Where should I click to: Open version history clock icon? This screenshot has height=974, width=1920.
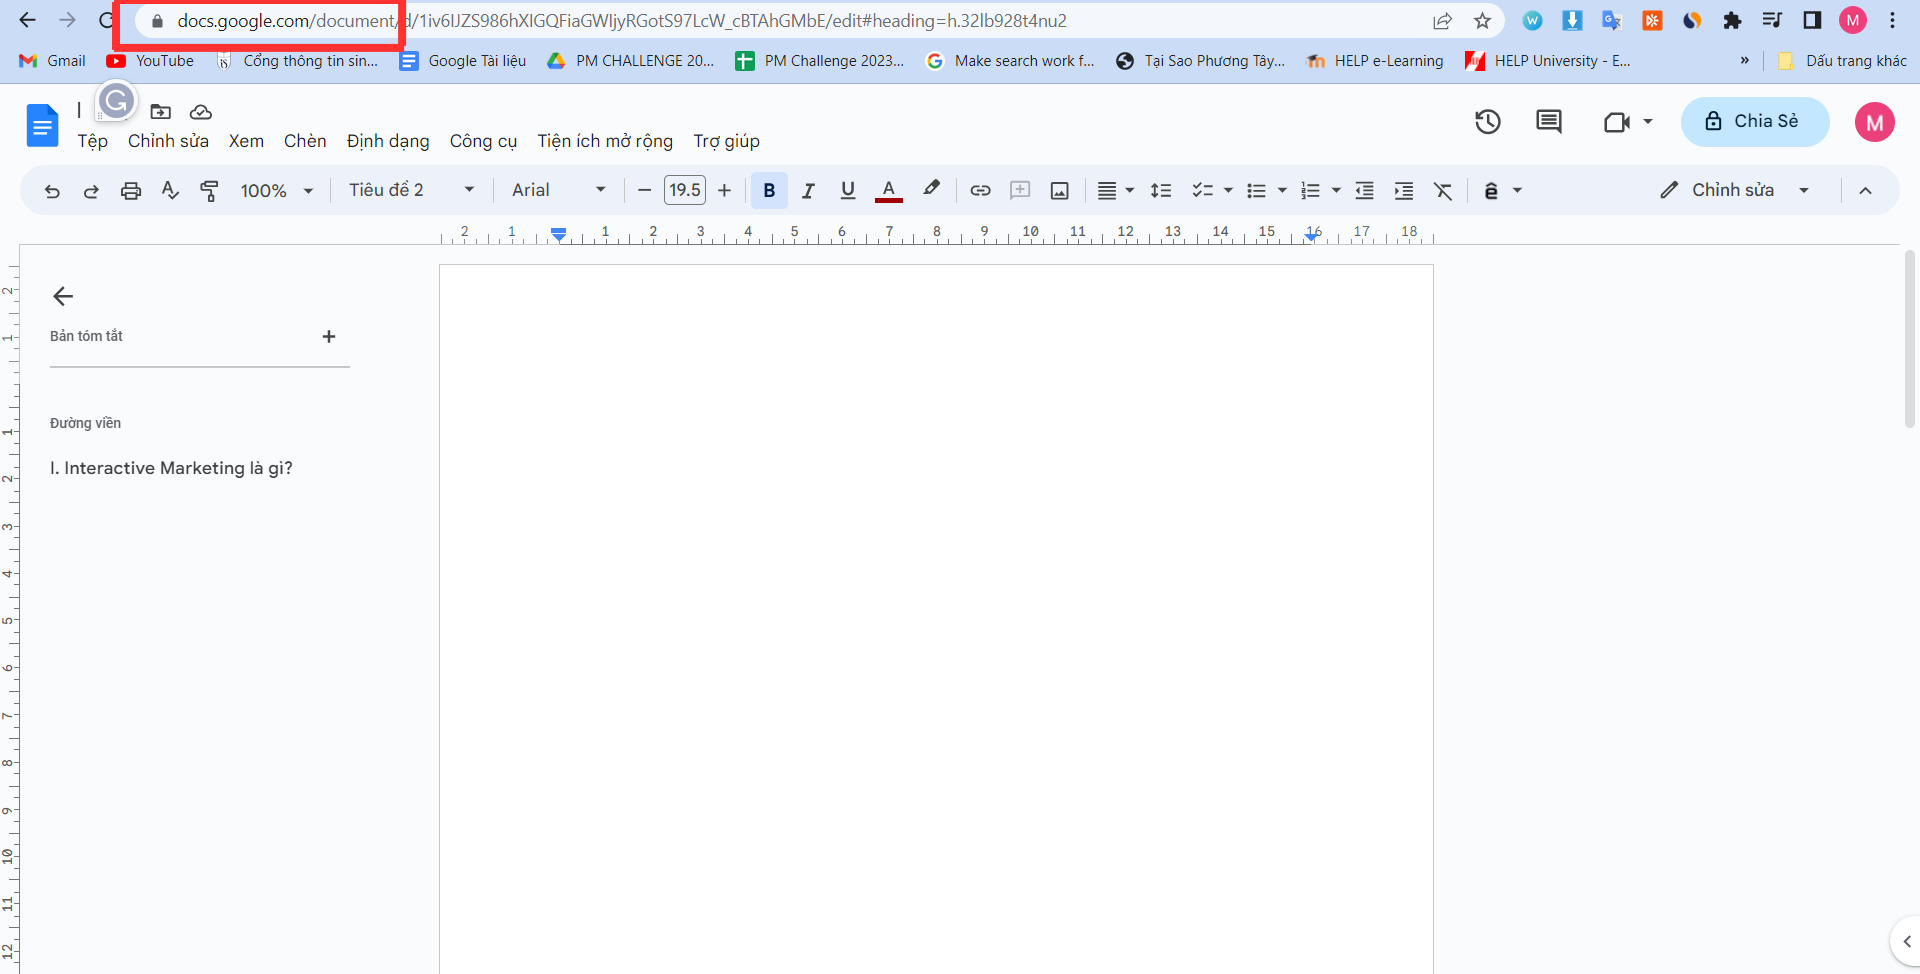pos(1487,122)
